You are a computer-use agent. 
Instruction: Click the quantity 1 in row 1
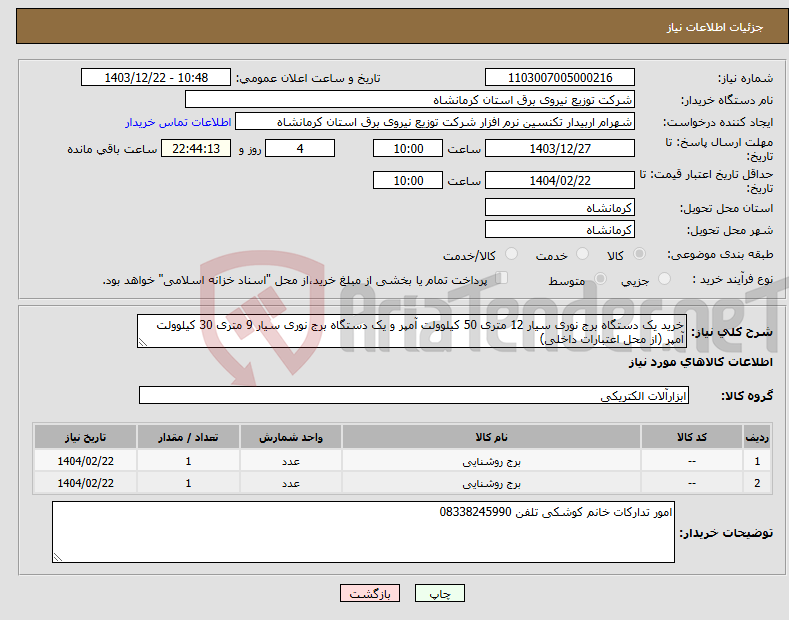tap(188, 461)
